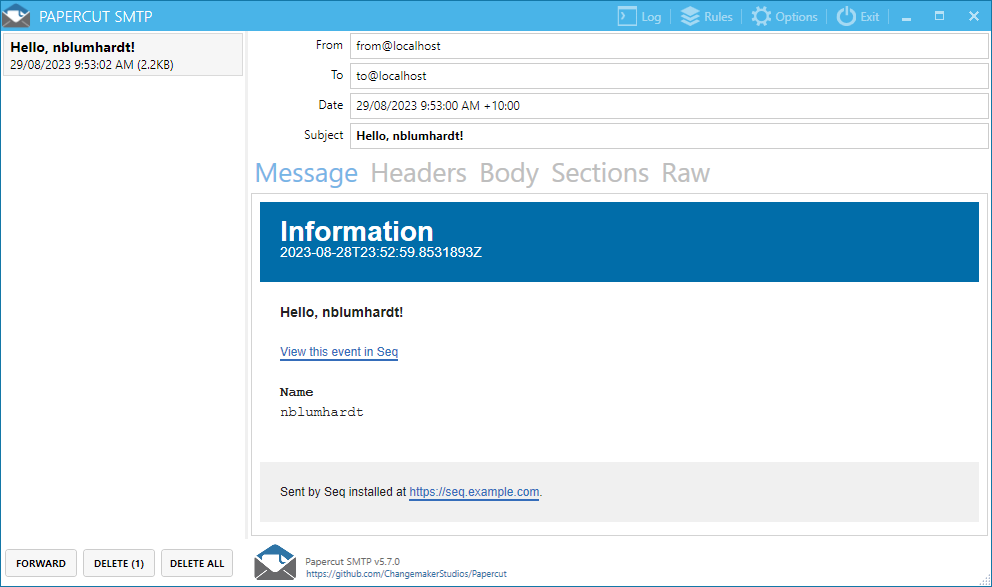Switch to the Headers tab
Screen dimensions: 992x587
[418, 173]
